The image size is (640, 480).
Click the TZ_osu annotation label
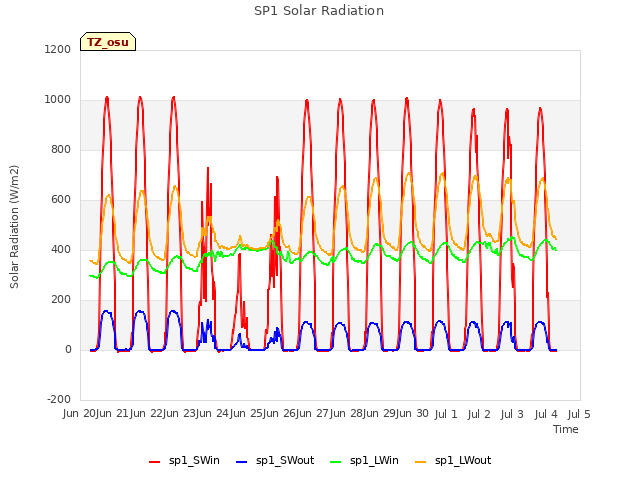pyautogui.click(x=108, y=42)
